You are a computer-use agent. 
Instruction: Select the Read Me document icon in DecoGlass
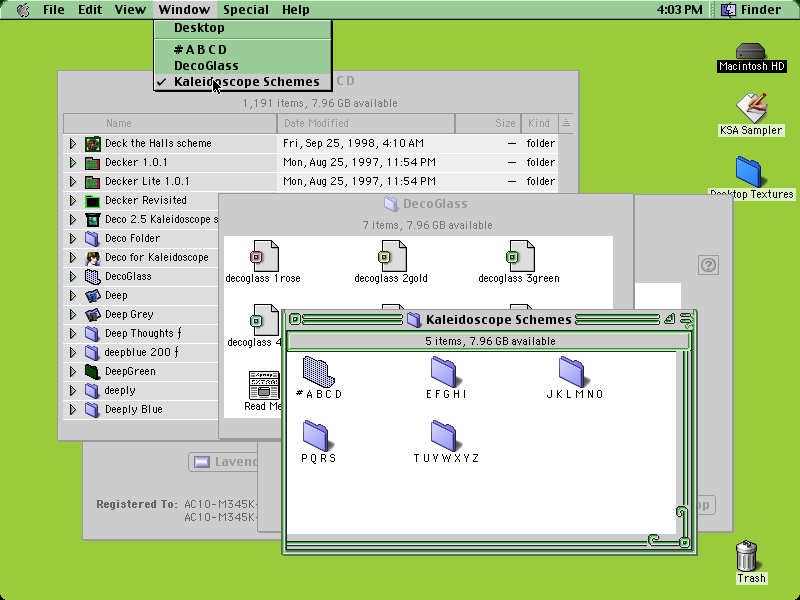click(x=264, y=385)
